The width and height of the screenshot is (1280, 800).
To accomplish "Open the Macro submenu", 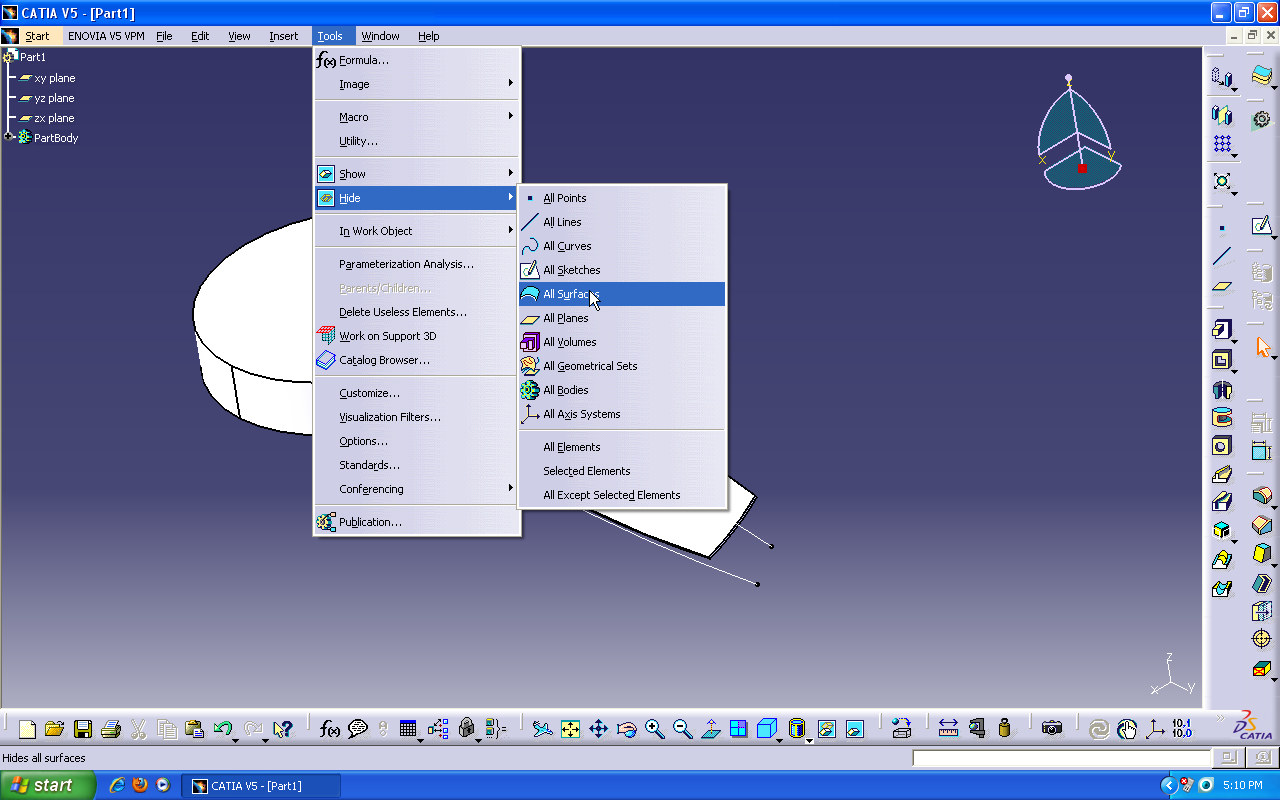I will click(x=417, y=117).
